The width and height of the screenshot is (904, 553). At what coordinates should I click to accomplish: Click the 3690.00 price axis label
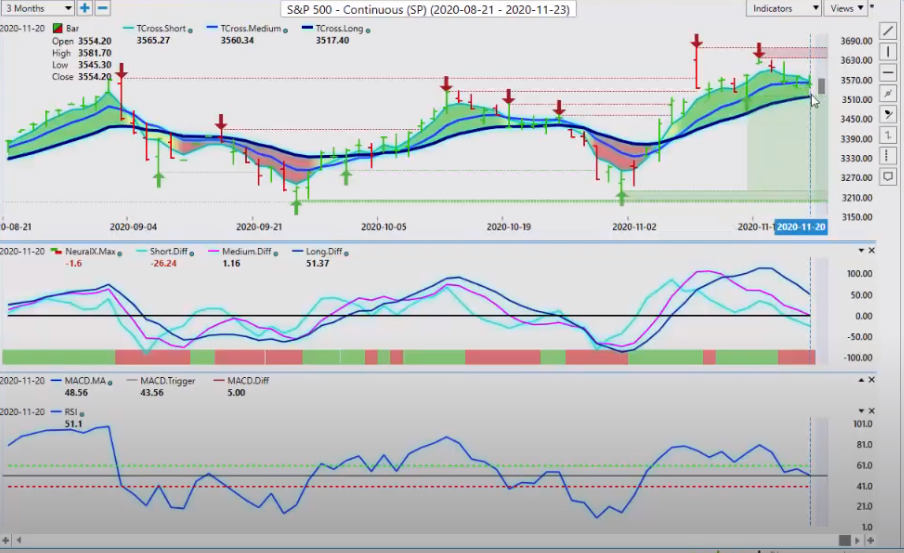click(x=856, y=41)
